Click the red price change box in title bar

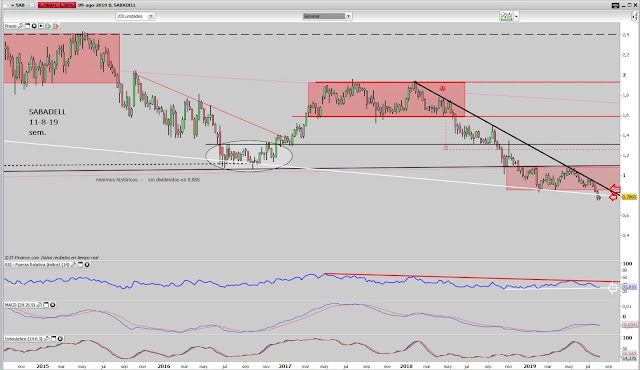(57, 5)
